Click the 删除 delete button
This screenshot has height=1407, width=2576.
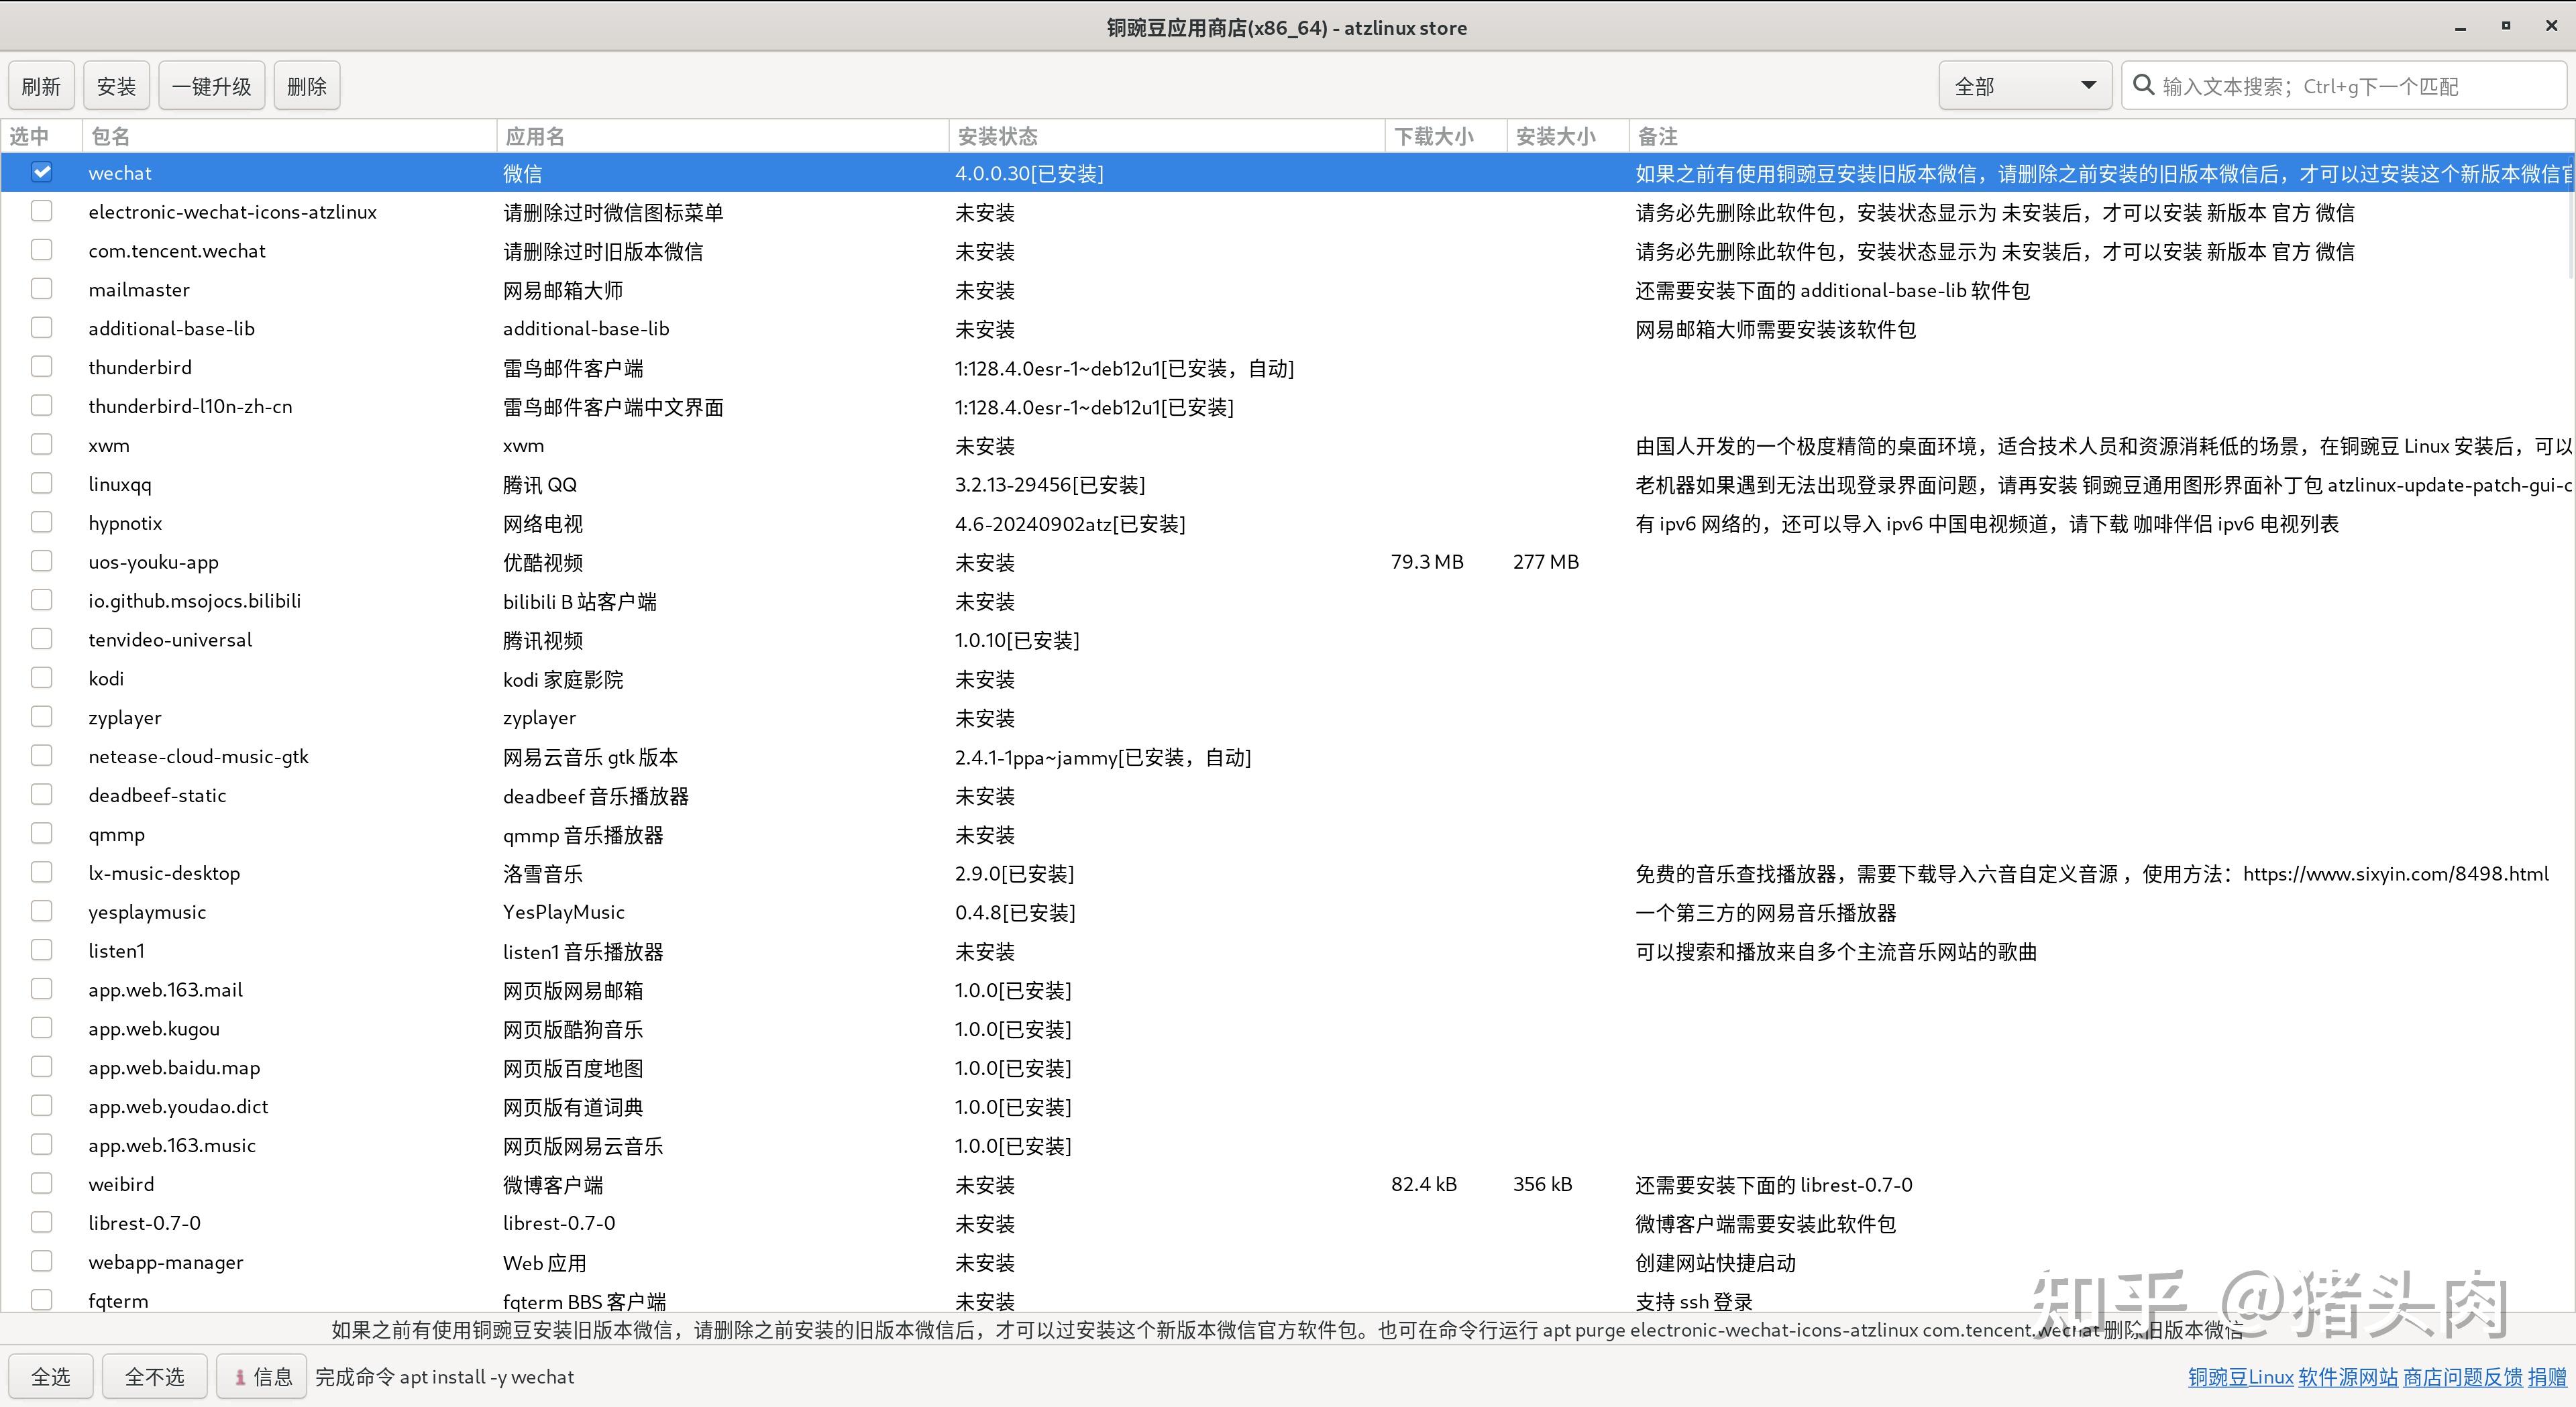[306, 85]
